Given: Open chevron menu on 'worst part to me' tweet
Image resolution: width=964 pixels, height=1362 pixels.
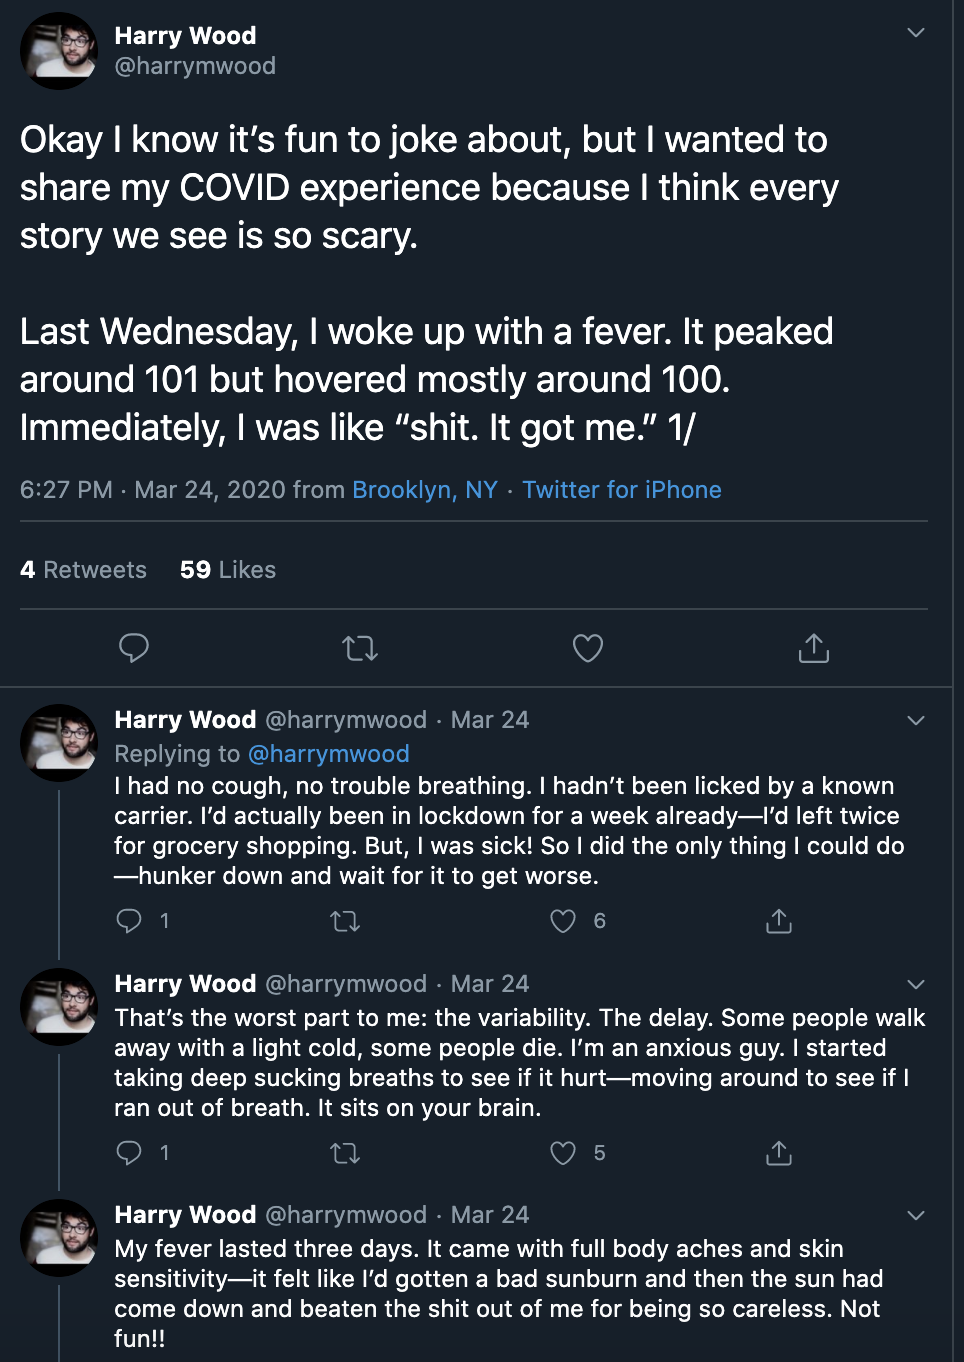Looking at the screenshot, I should (915, 984).
